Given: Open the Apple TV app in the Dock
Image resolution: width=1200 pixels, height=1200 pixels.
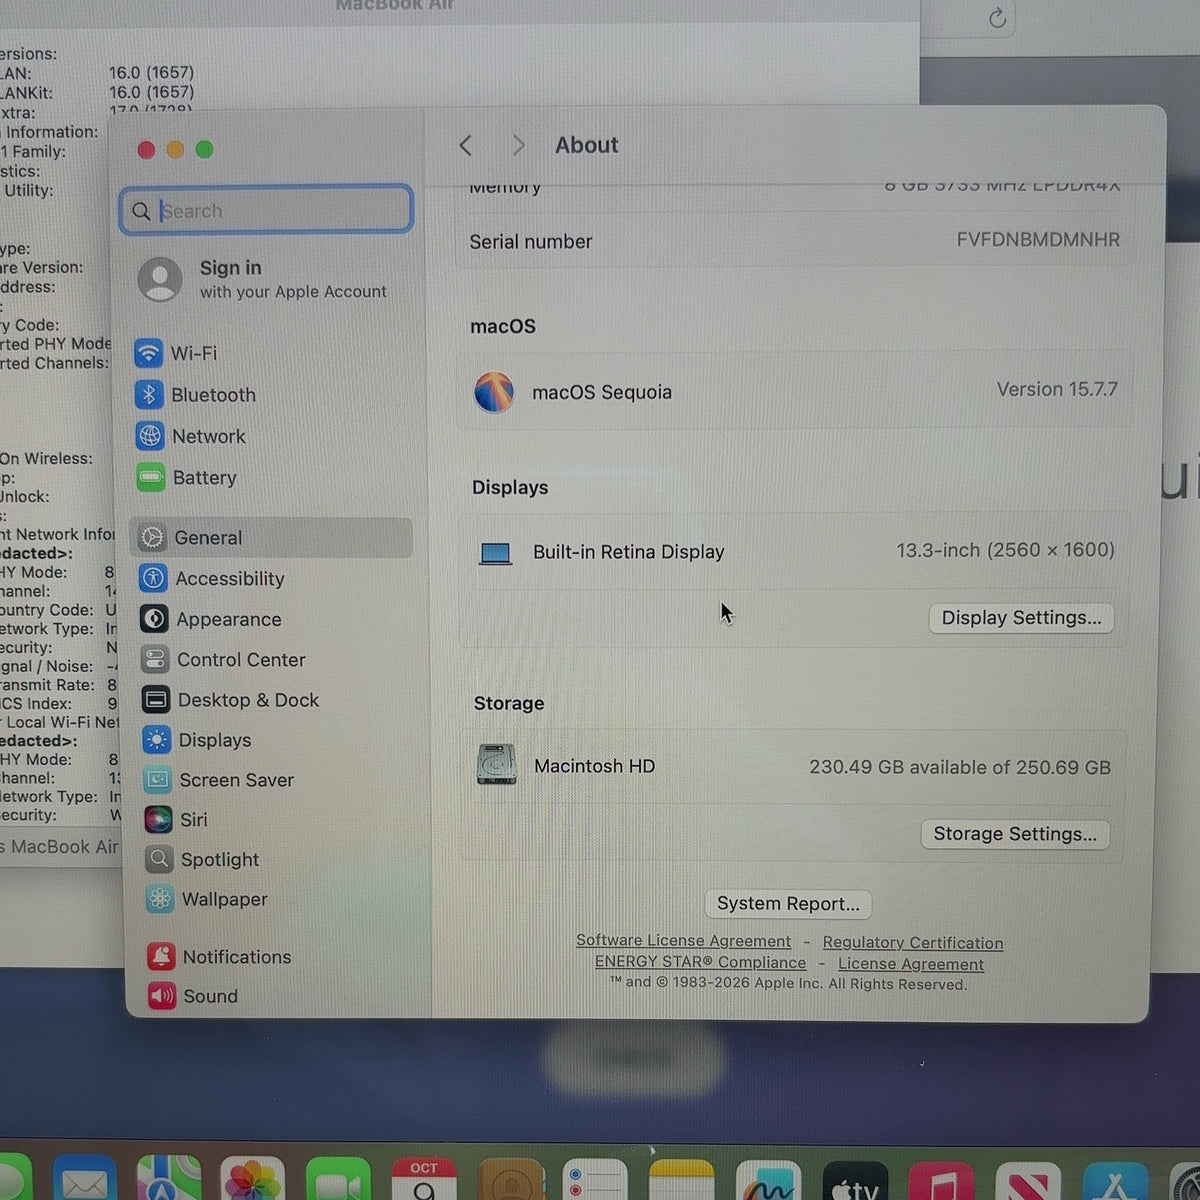Looking at the screenshot, I should (855, 1182).
